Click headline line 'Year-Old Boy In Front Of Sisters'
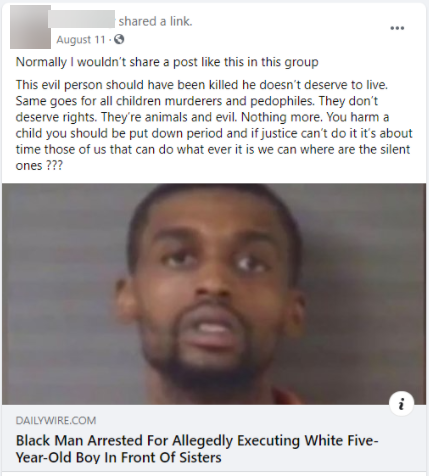 tap(118, 457)
